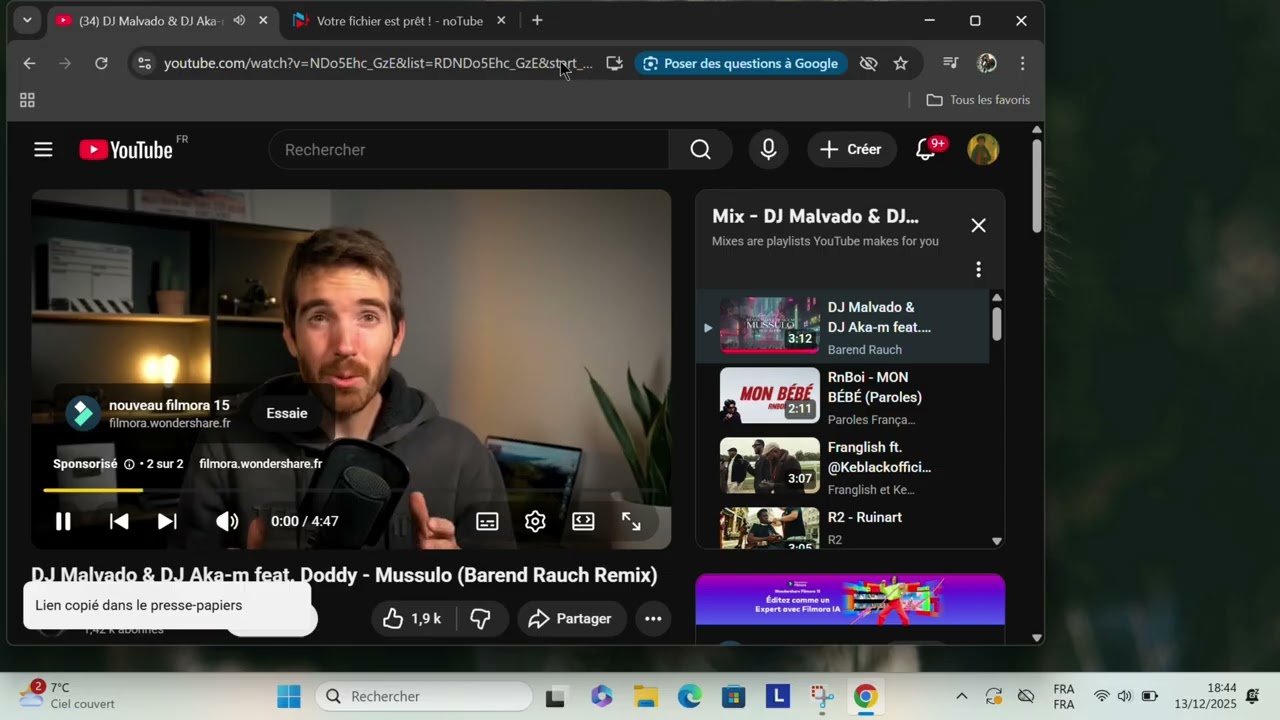1280x720 pixels.
Task: Open the Tous les favoris folder
Action: (x=978, y=100)
